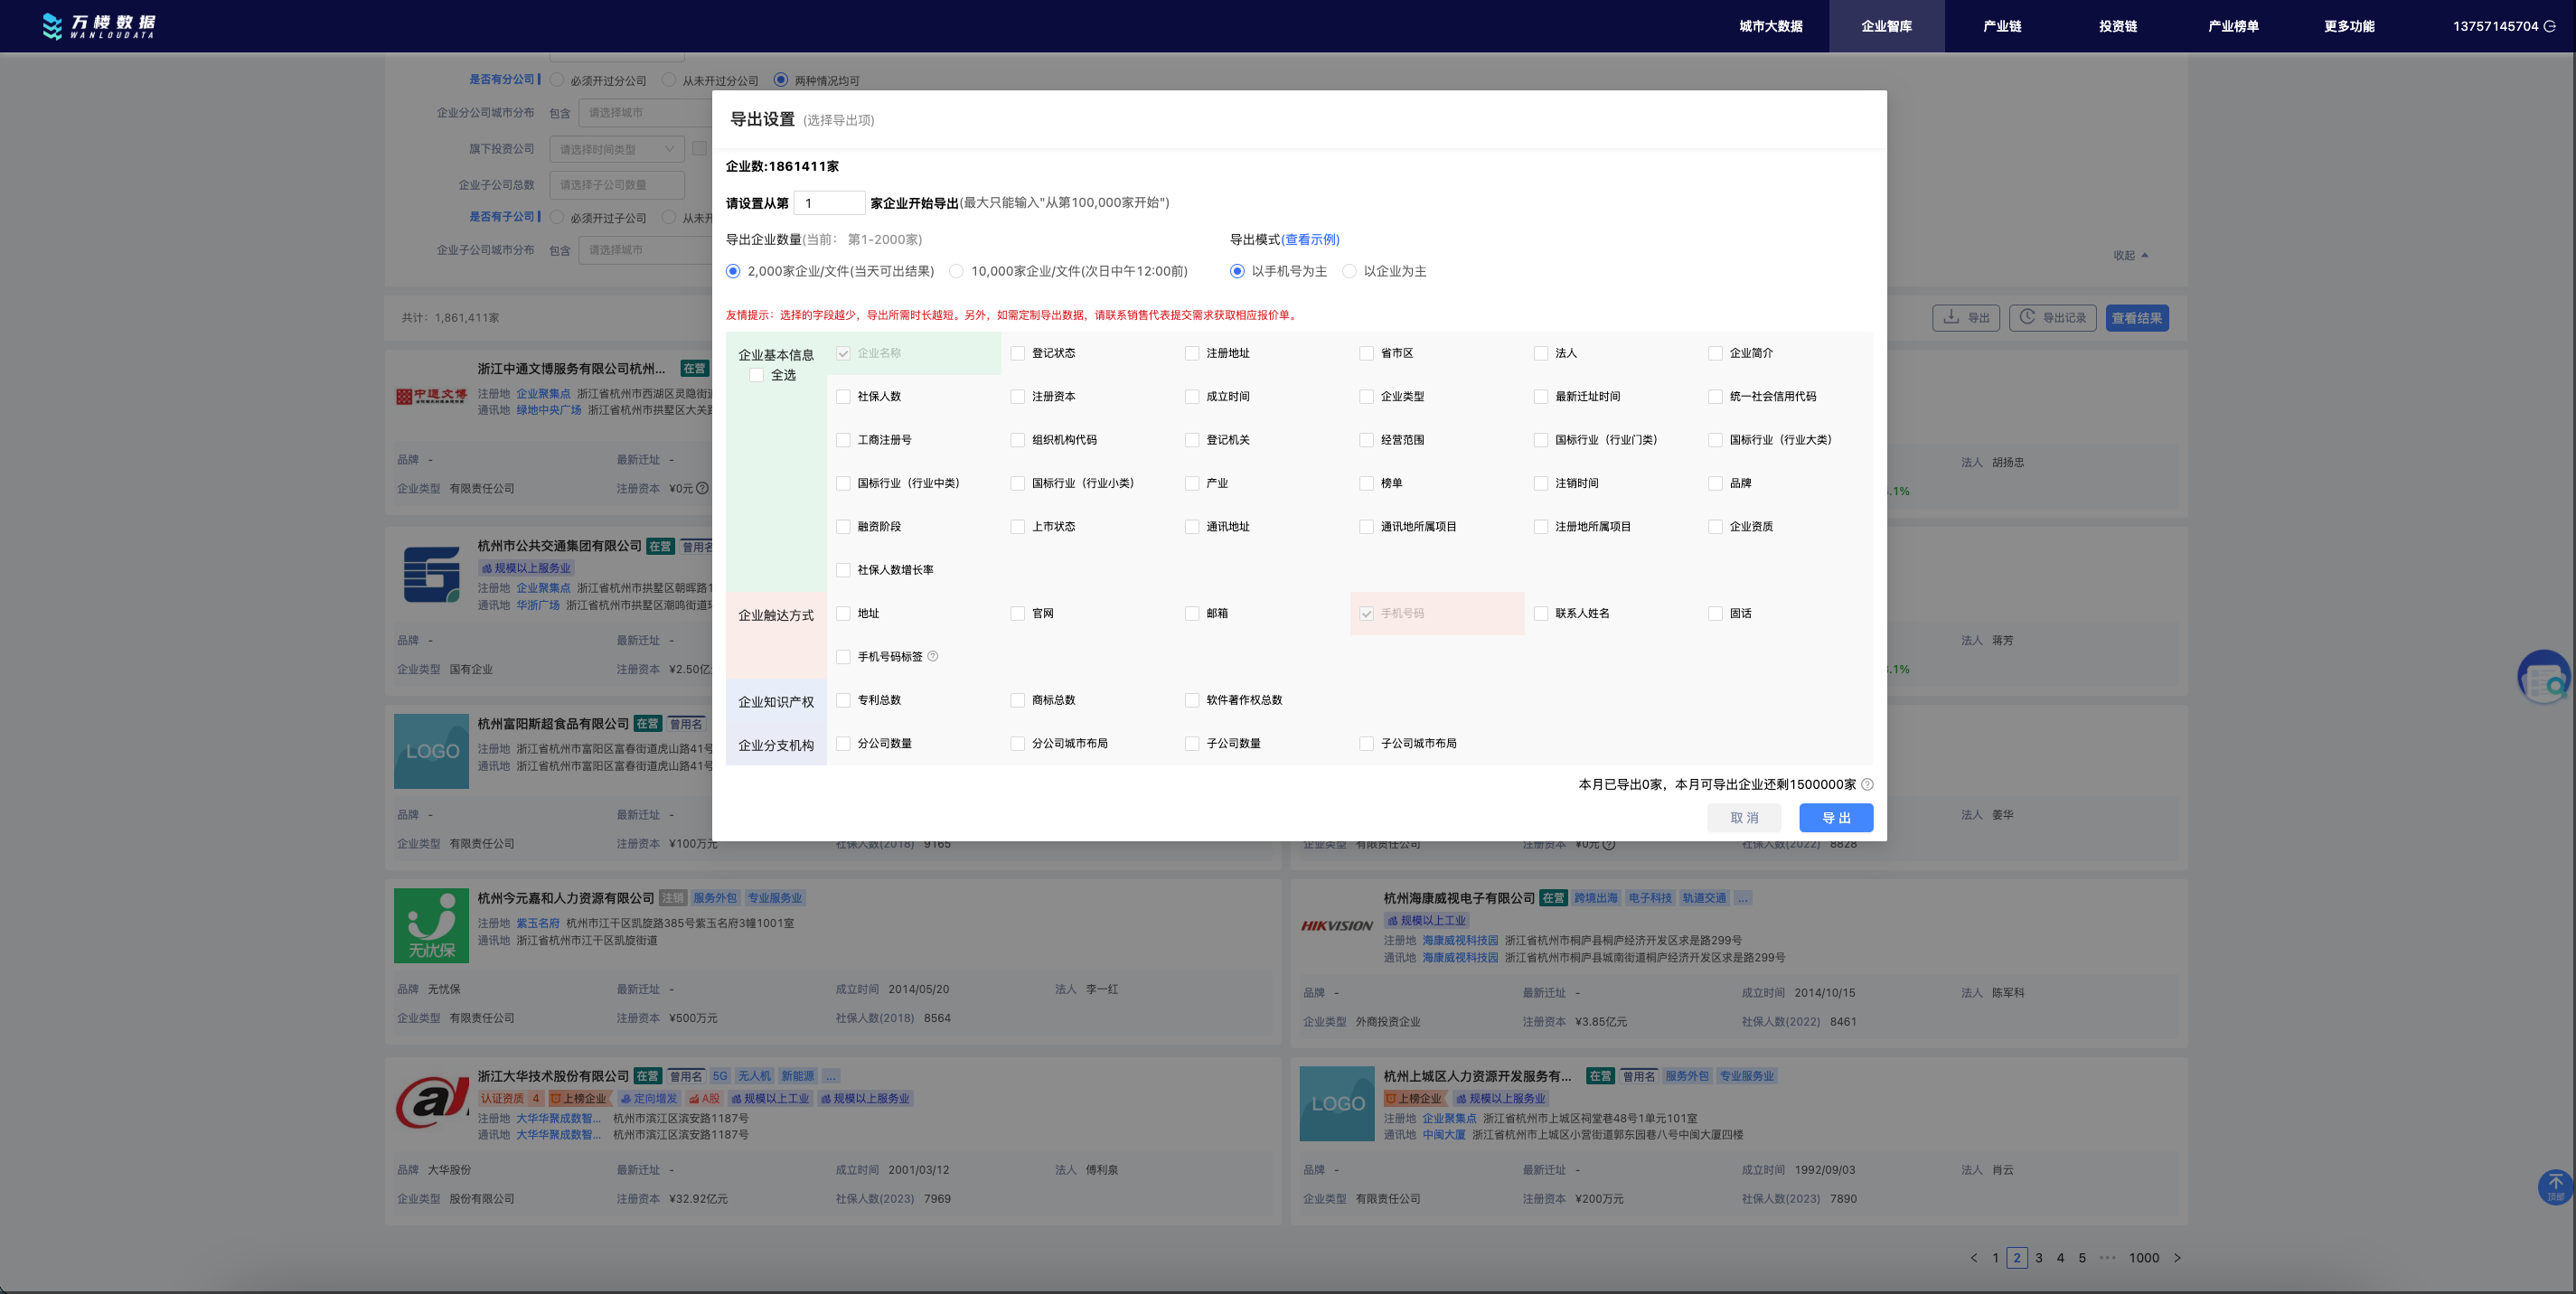Click the help icon after remaining export quota

point(1867,784)
